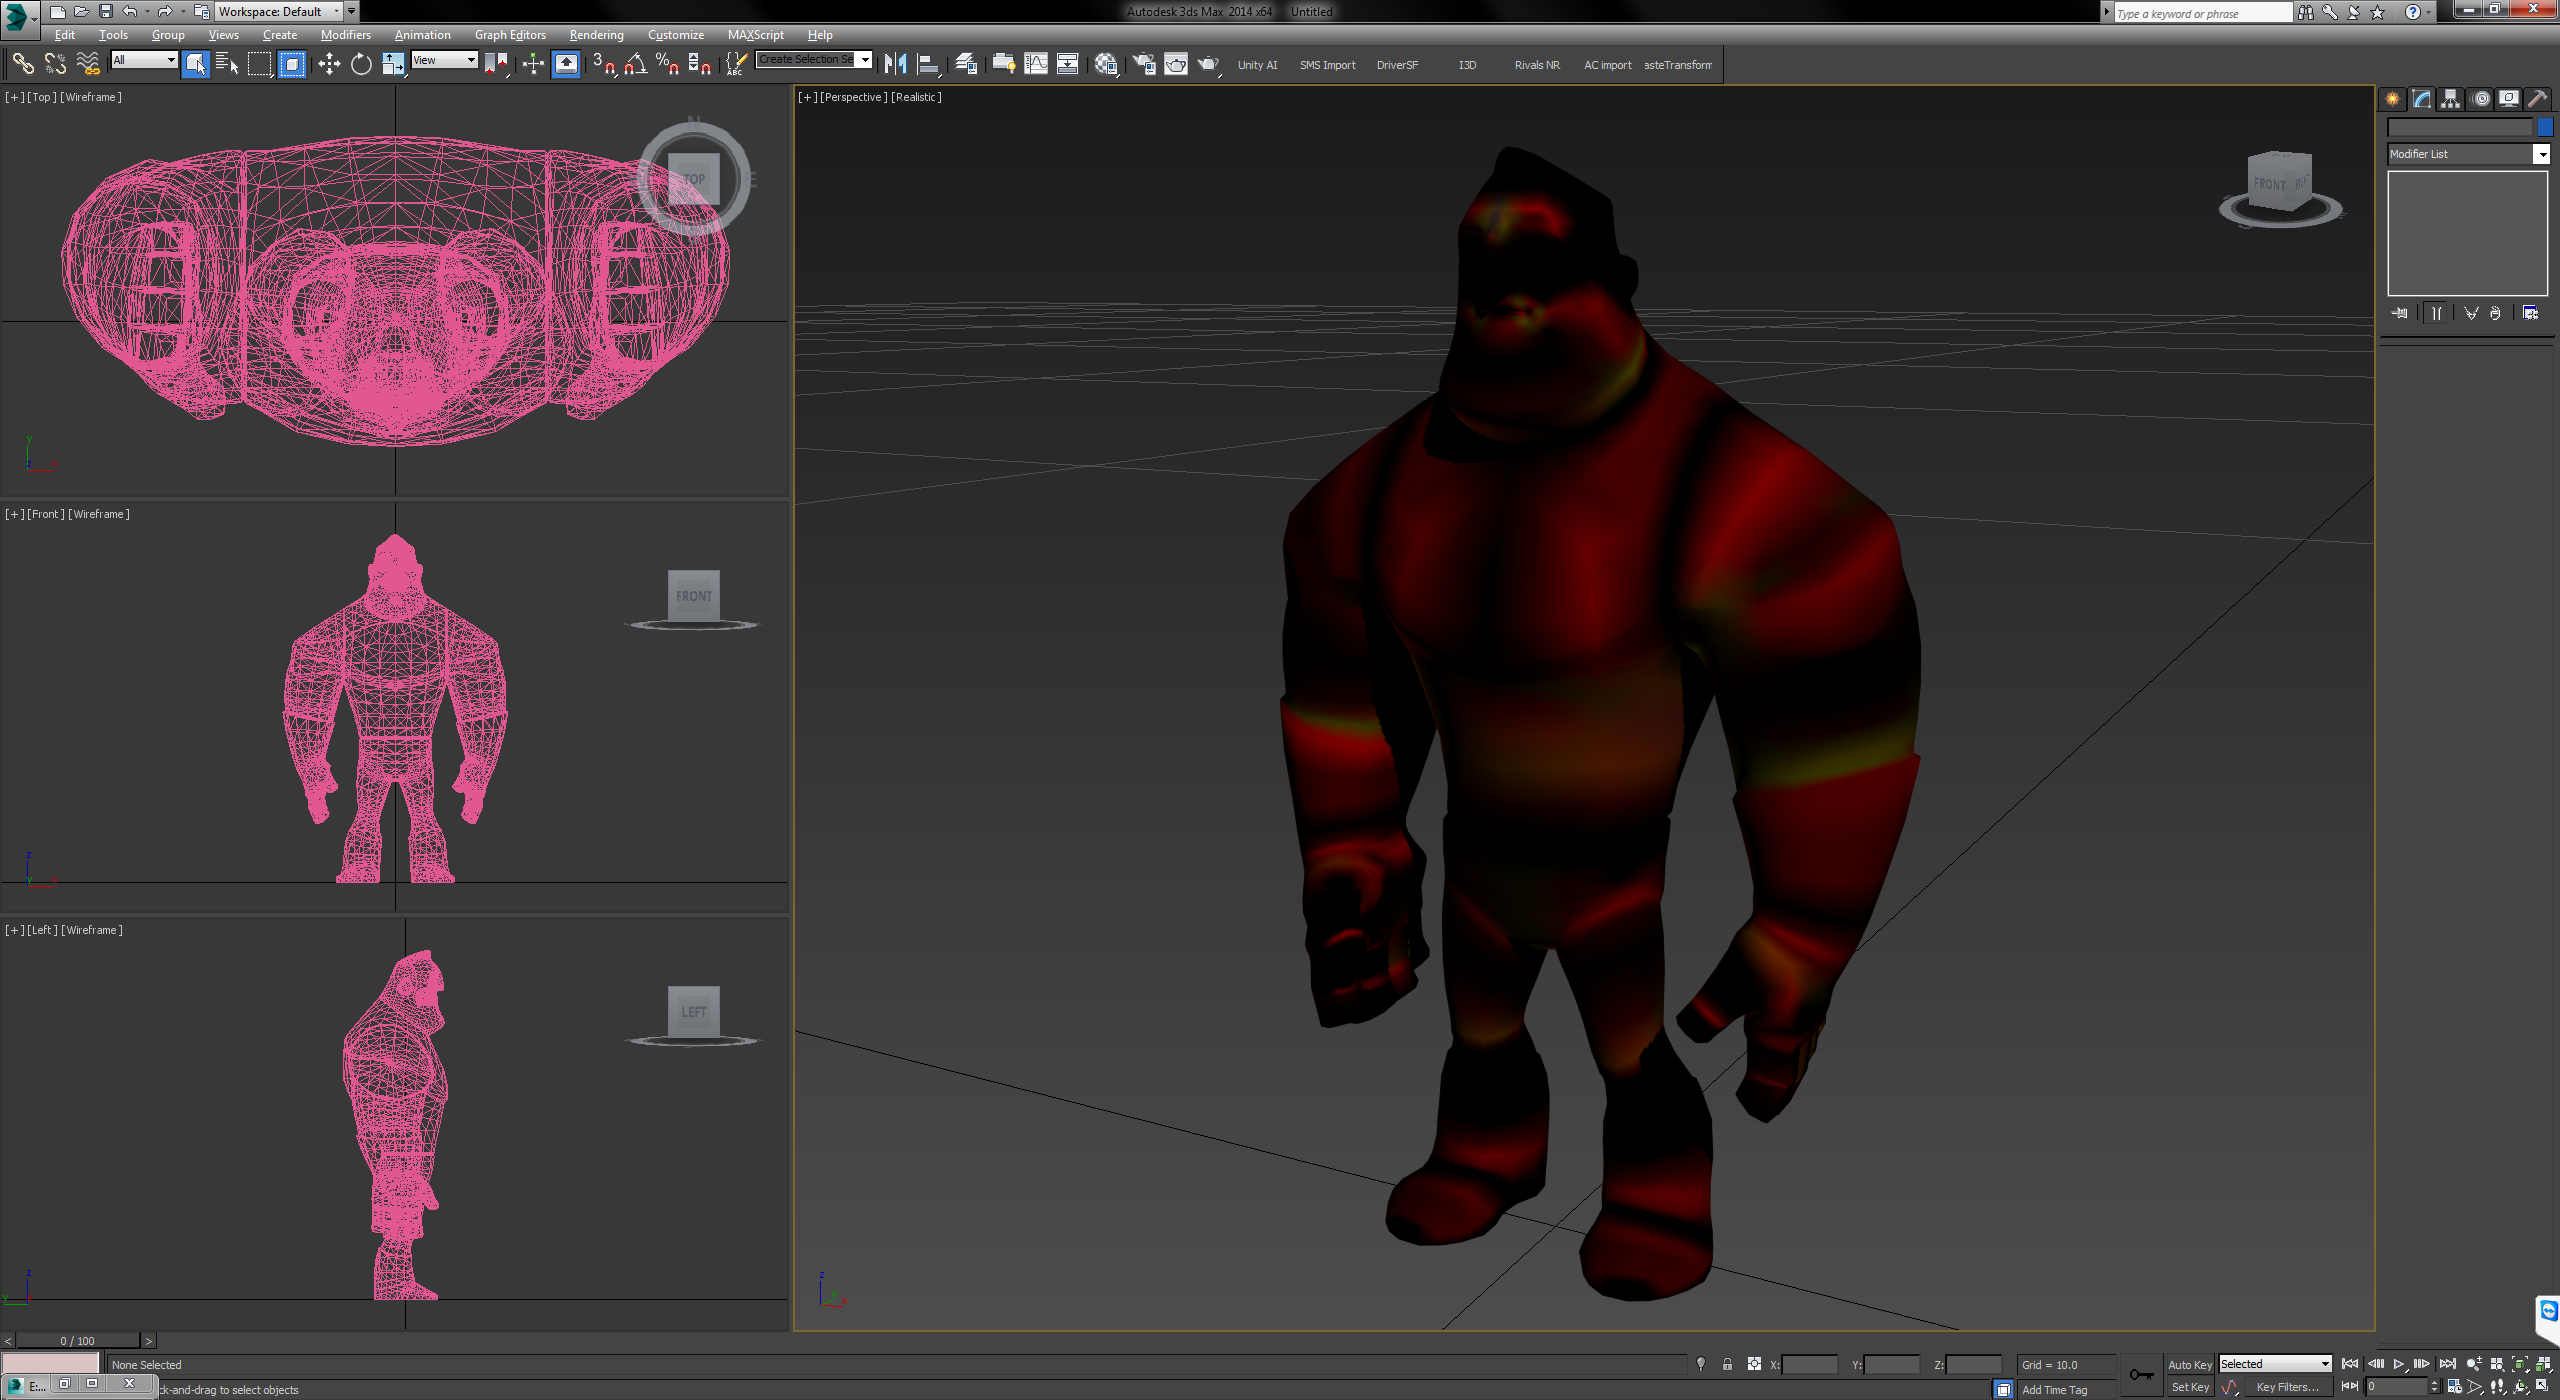Switch to the Utilities panel hammer icon
This screenshot has height=1400, width=2560.
pos(2538,98)
